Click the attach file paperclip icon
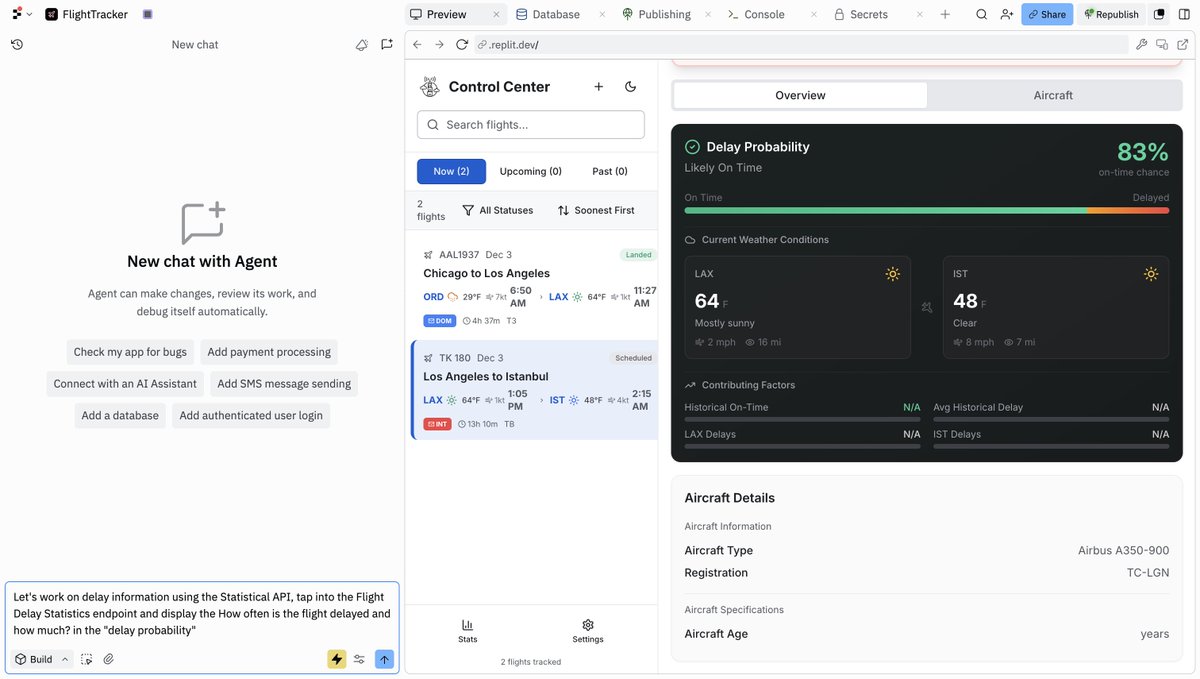 109,659
